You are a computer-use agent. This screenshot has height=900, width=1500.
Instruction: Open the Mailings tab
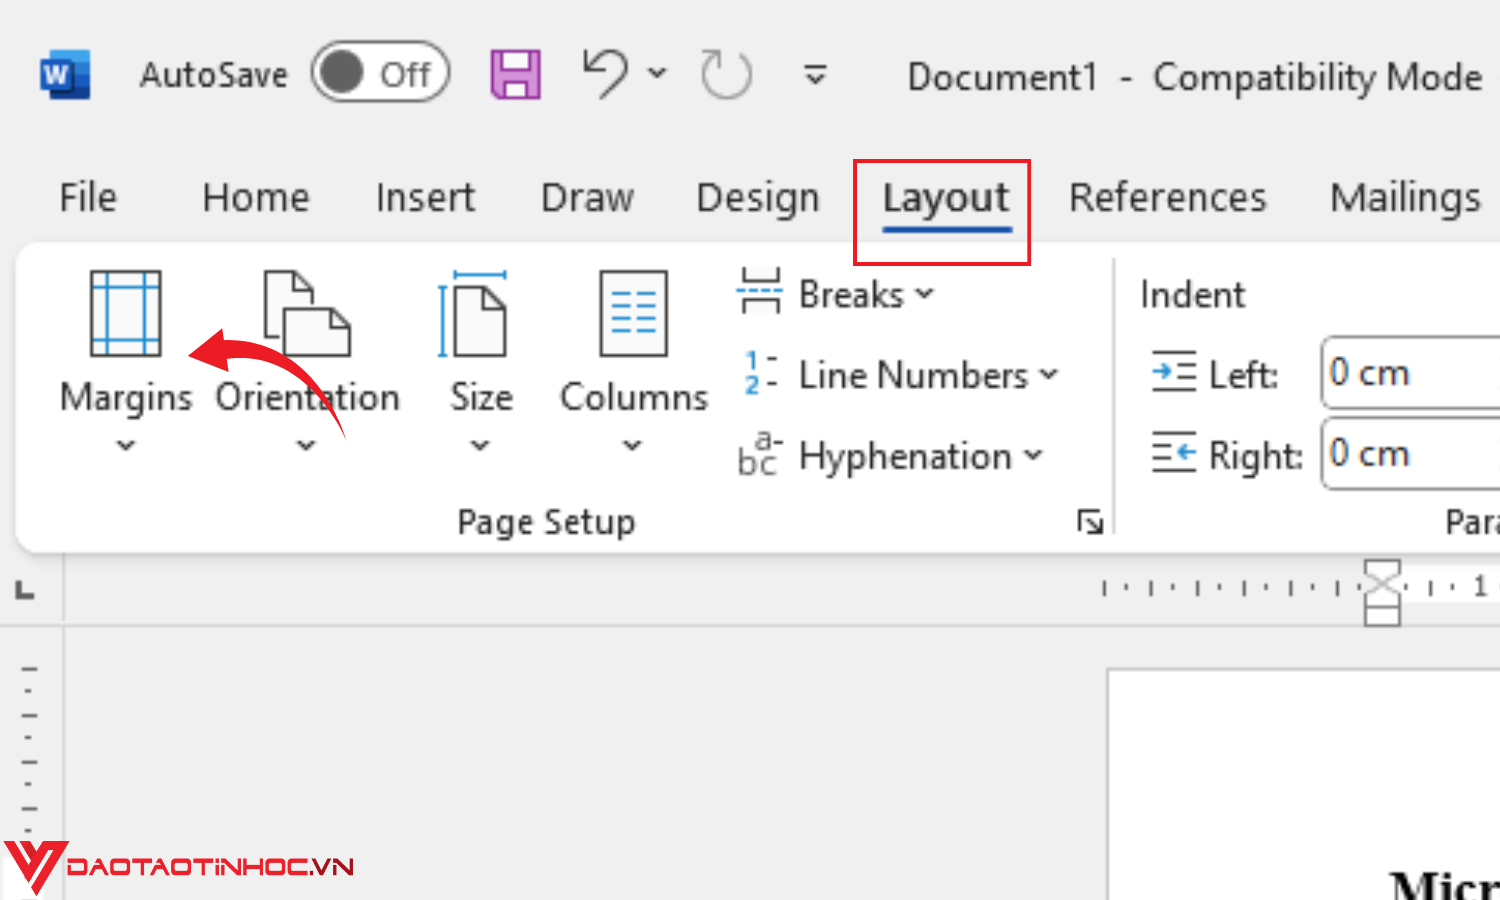click(x=1405, y=198)
